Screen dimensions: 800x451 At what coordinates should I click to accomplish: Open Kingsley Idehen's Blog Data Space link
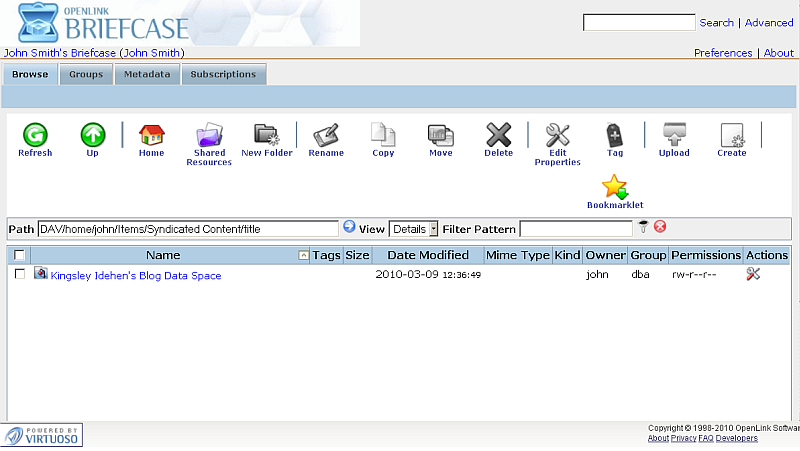point(136,275)
